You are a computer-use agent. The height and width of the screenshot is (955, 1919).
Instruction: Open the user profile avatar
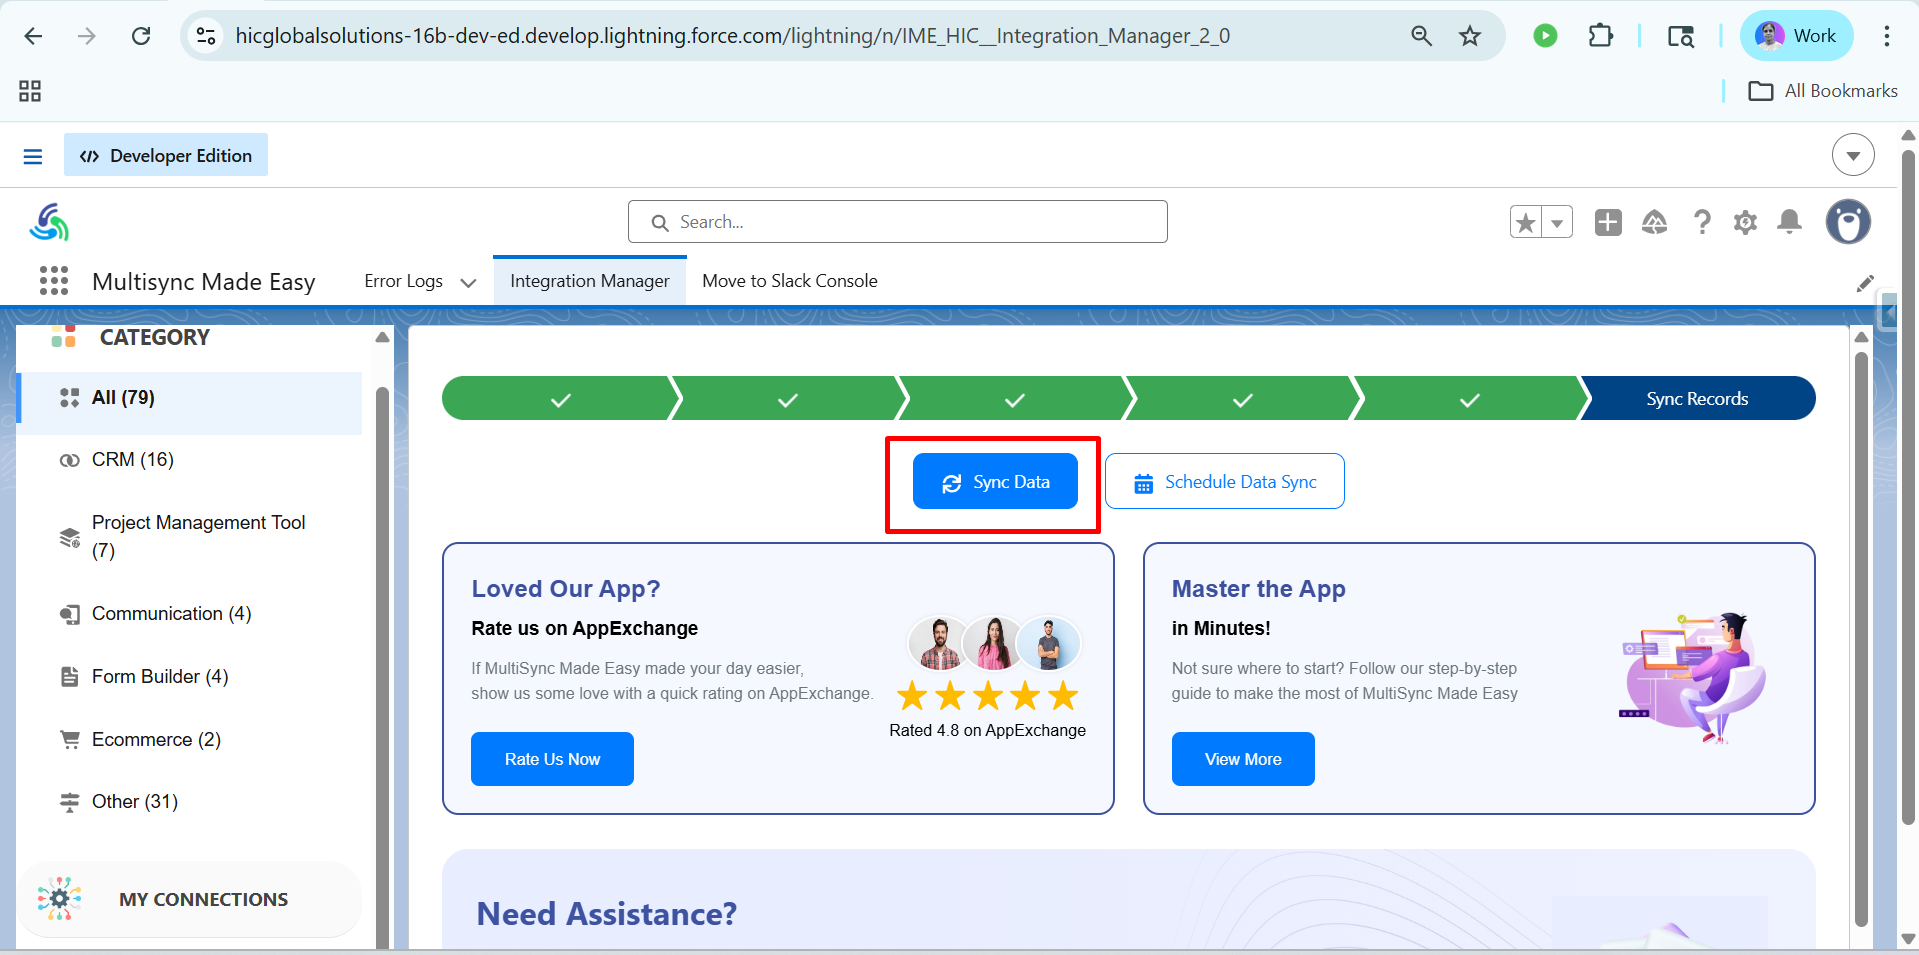(1848, 222)
